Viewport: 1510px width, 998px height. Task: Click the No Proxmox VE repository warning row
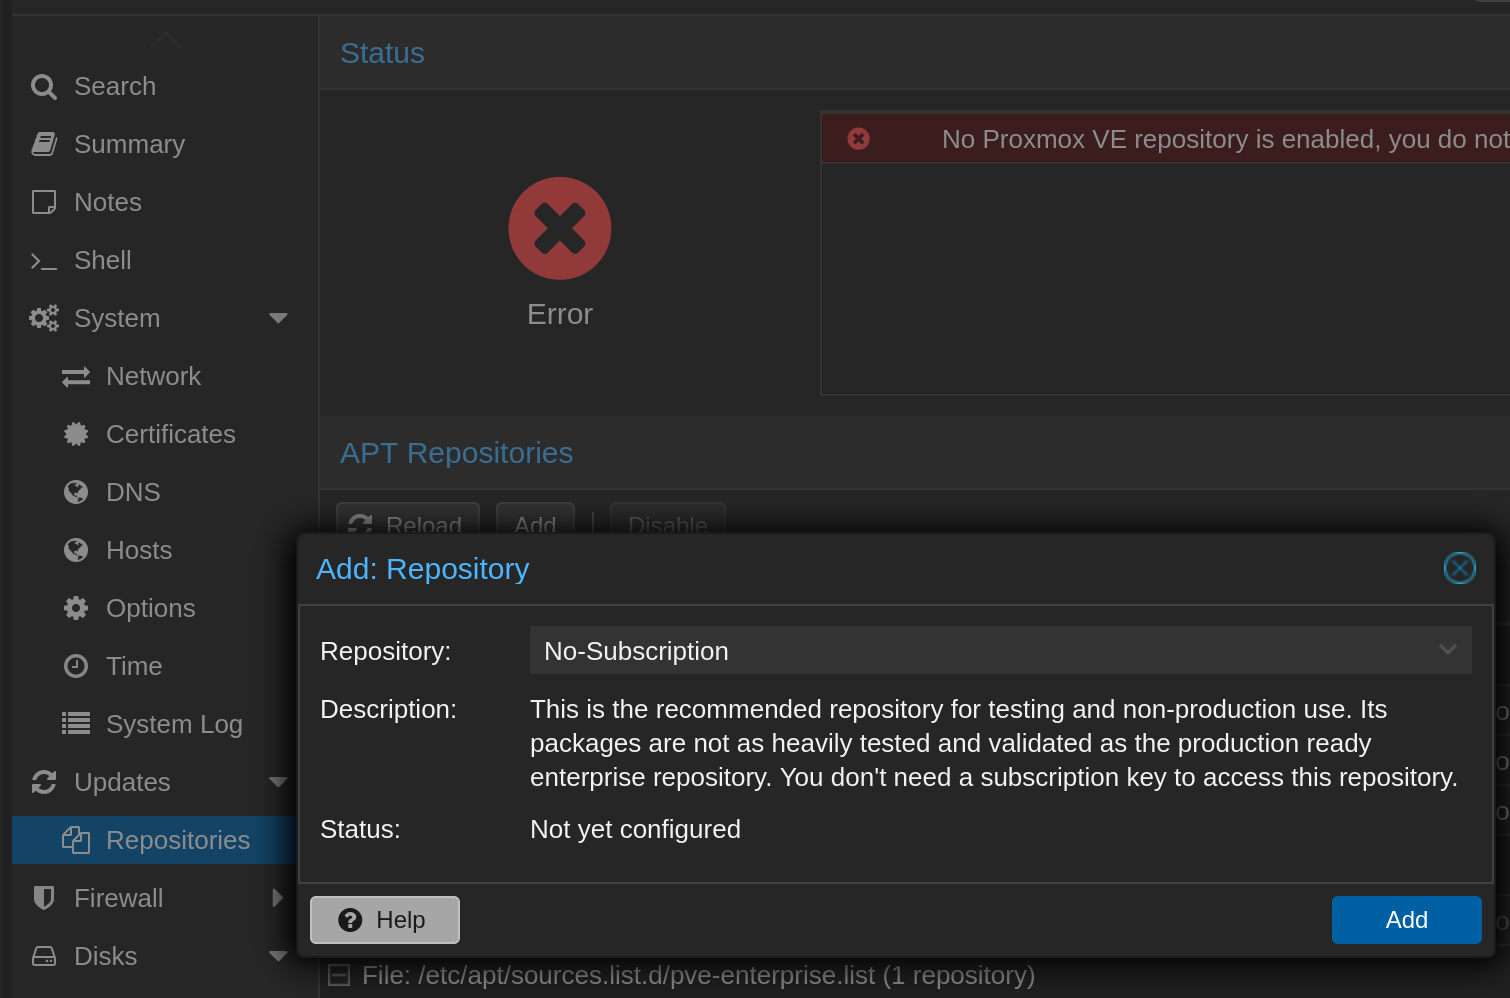1165,139
